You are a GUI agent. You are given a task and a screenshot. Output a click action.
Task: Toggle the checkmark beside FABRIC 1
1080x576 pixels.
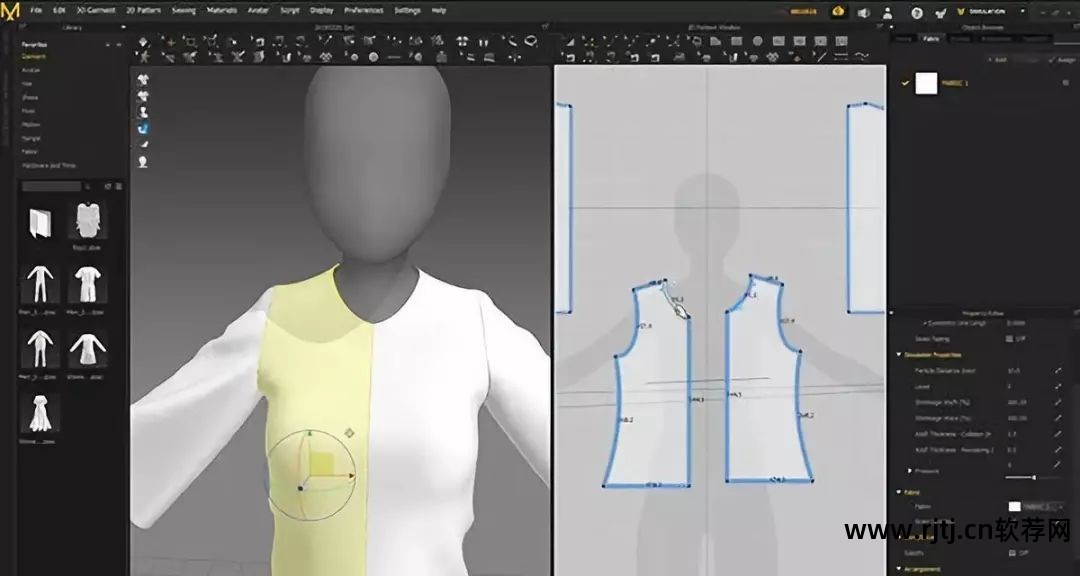905,83
